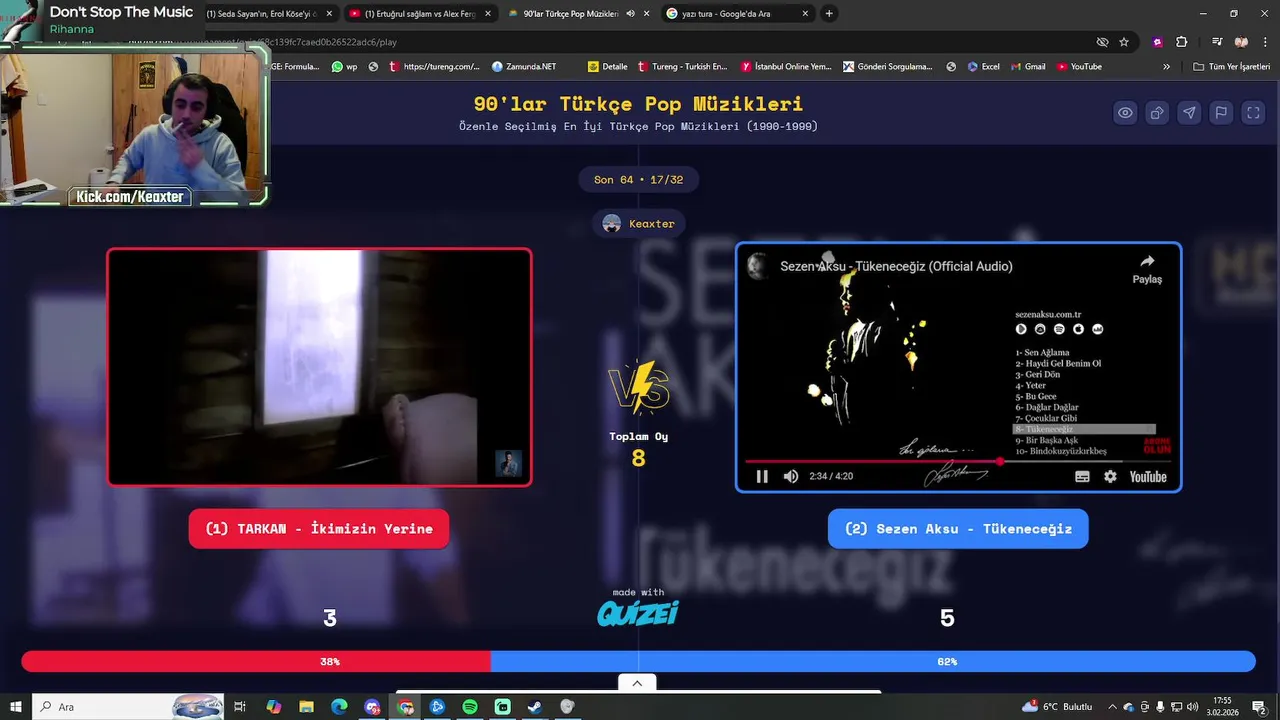Open the Excel bookmark
The height and width of the screenshot is (720, 1280).
[983, 67]
